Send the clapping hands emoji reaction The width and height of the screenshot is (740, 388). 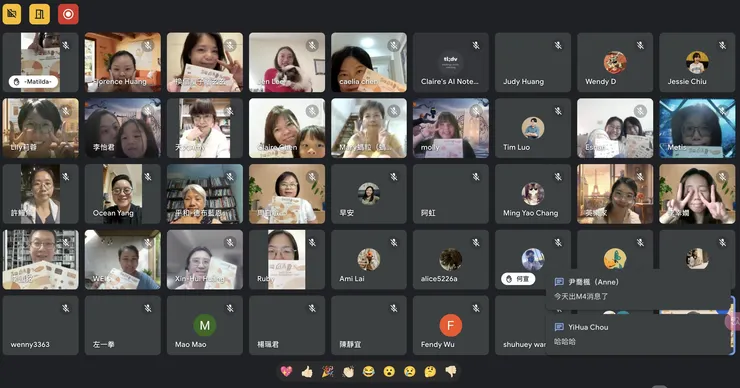(x=348, y=371)
